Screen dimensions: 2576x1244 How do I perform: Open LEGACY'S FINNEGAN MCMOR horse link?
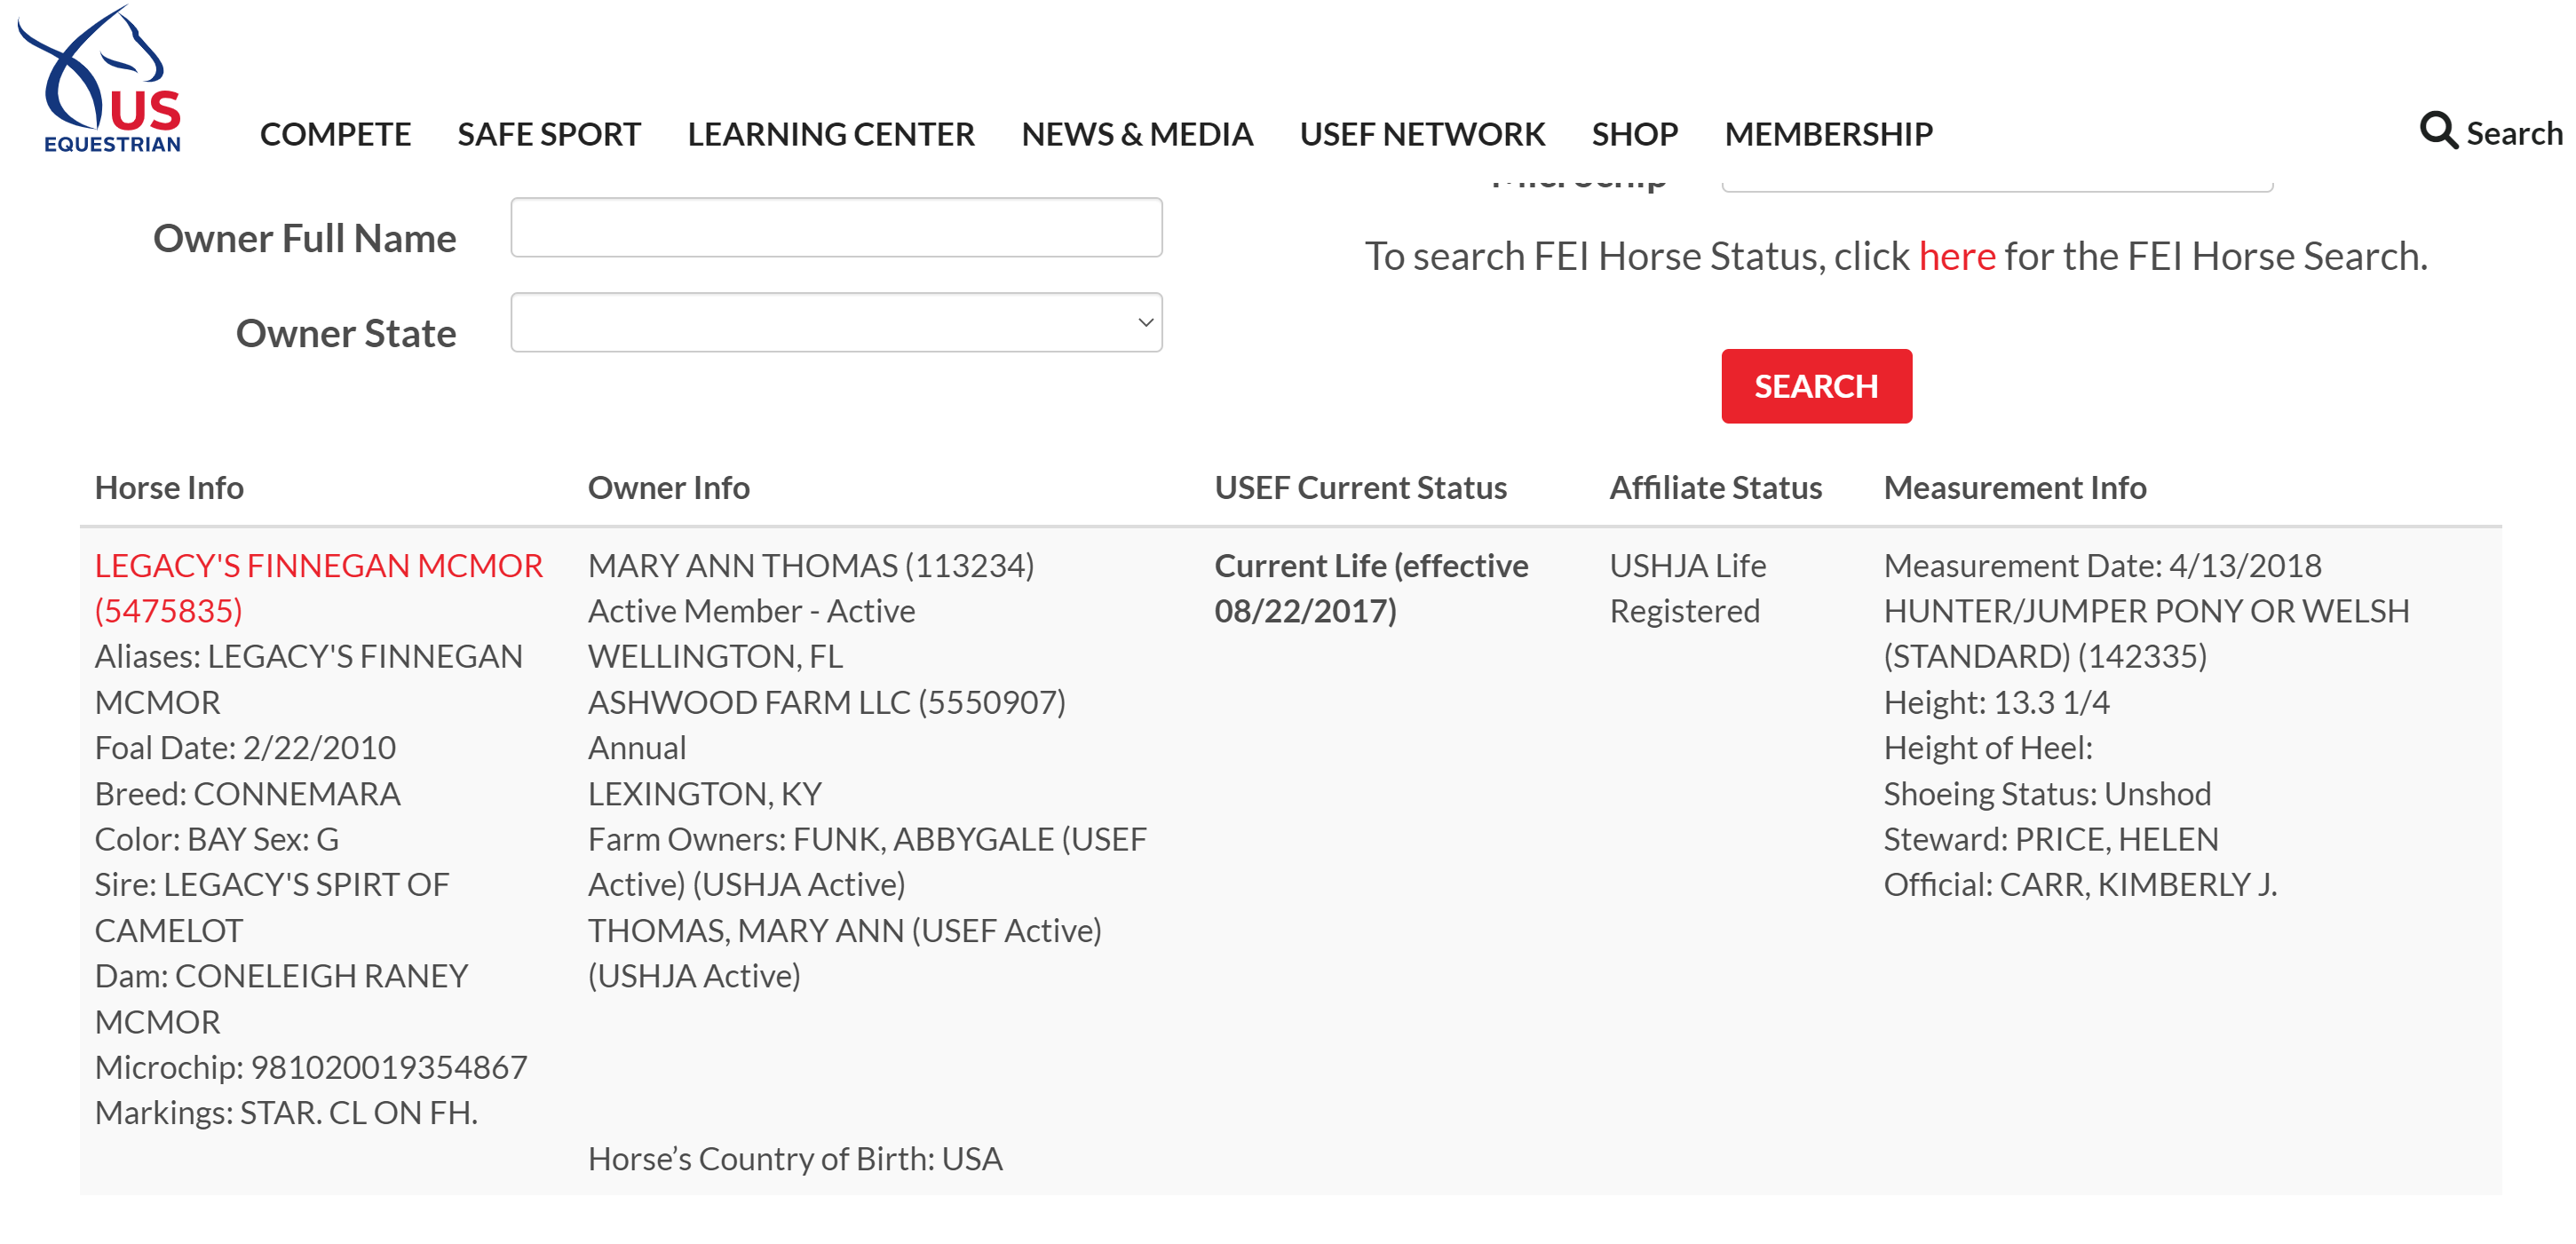318,588
